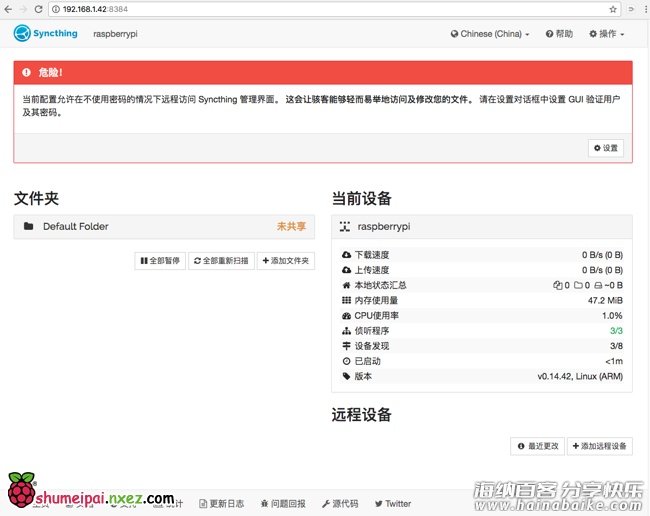Click the 侦听程序 sitemap icon

pyautogui.click(x=347, y=331)
